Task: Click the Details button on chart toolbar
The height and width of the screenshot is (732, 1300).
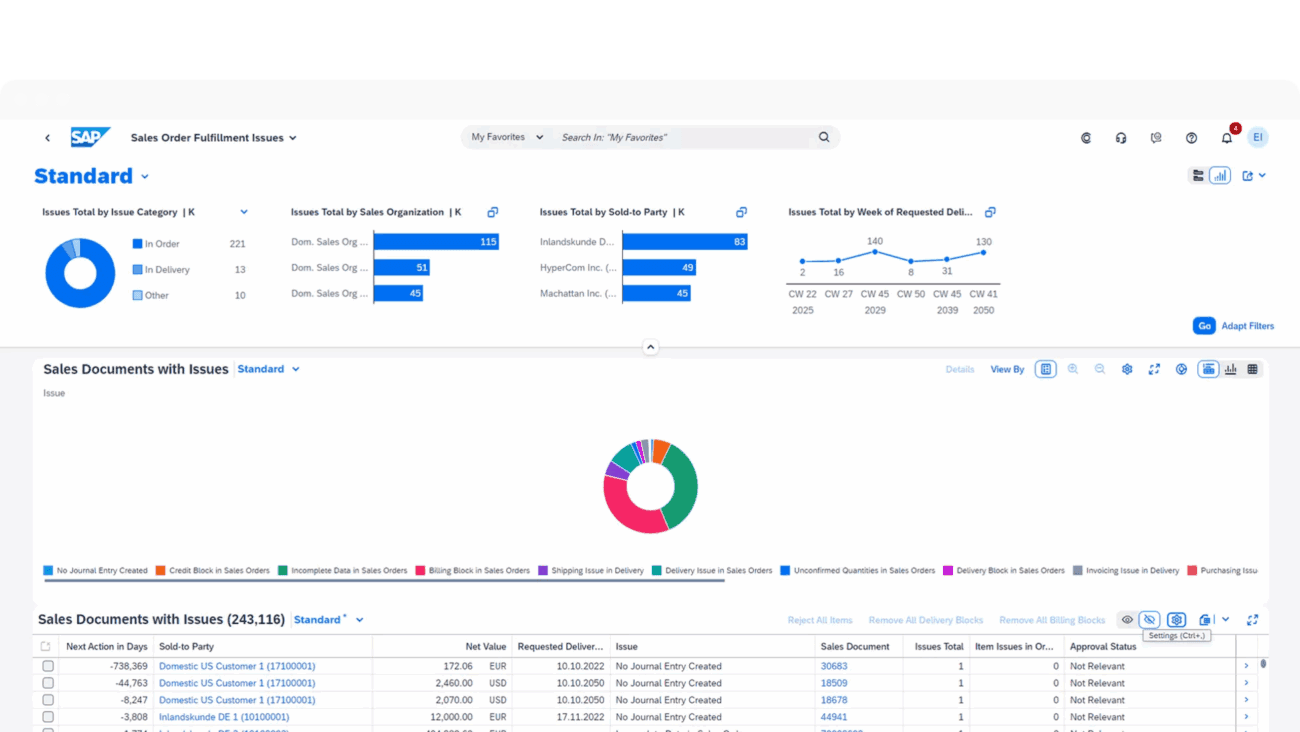Action: click(x=960, y=369)
